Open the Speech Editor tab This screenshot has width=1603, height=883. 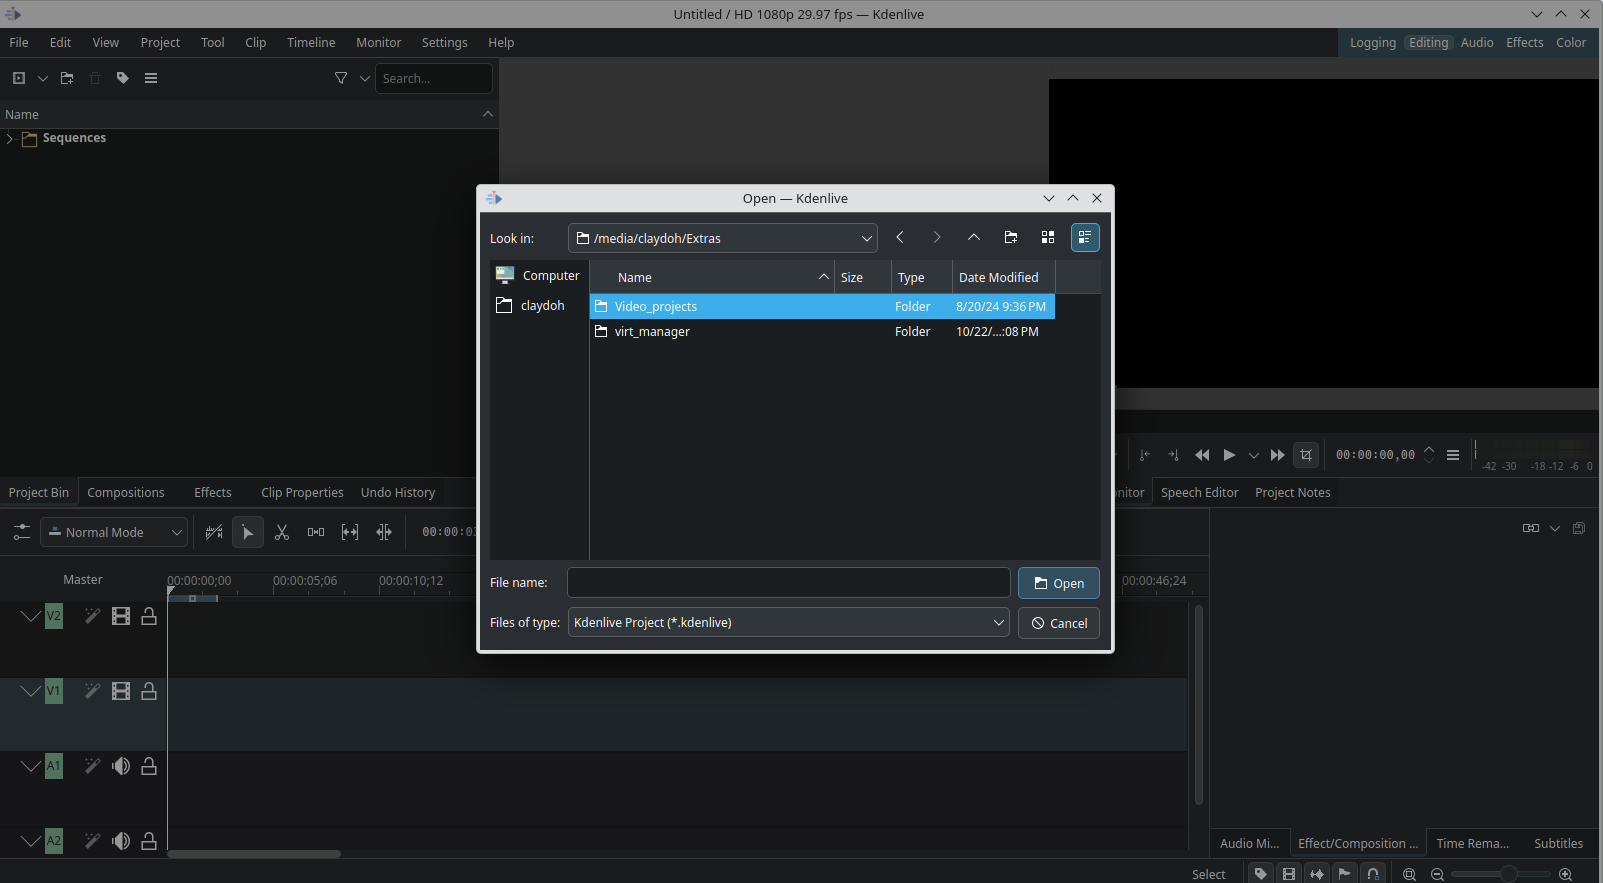[x=1200, y=492]
